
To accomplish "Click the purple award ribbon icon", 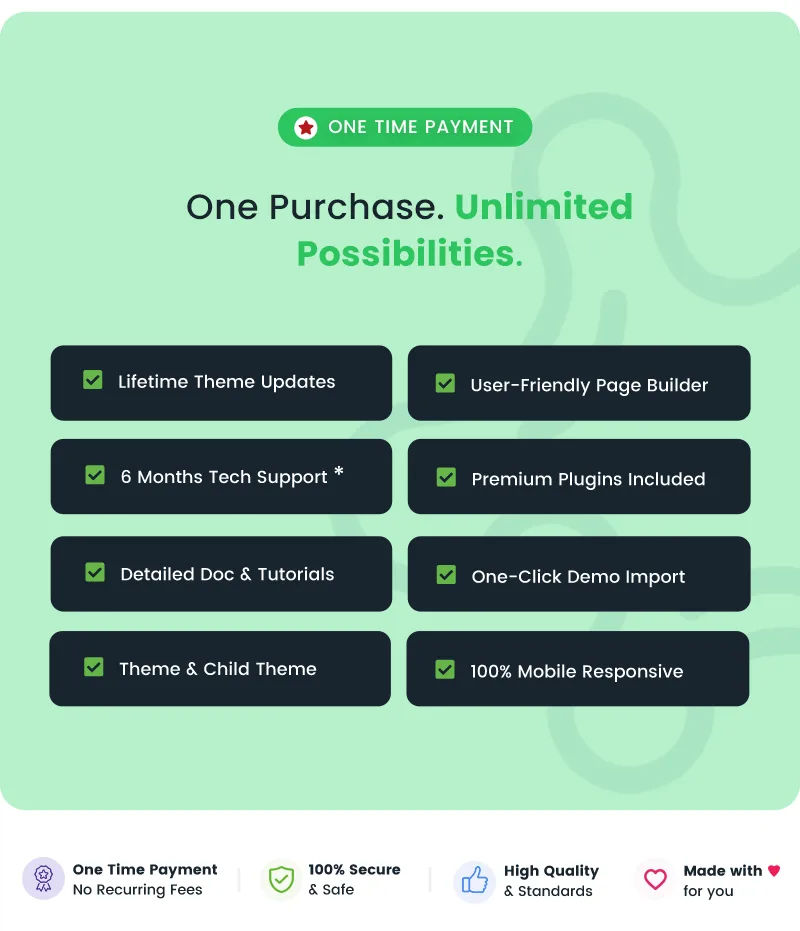I will click(43, 879).
